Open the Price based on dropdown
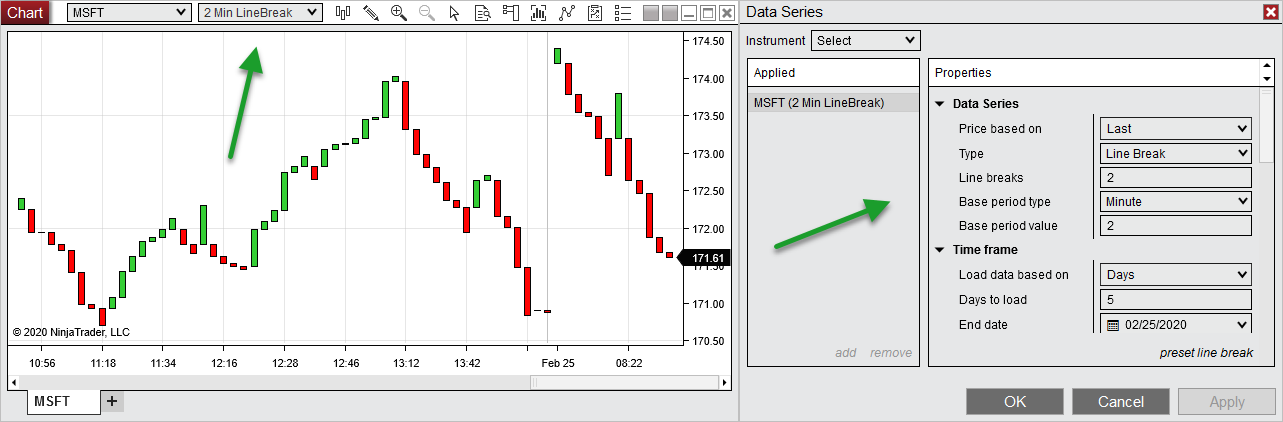The height and width of the screenshot is (422, 1283). pyautogui.click(x=1177, y=128)
